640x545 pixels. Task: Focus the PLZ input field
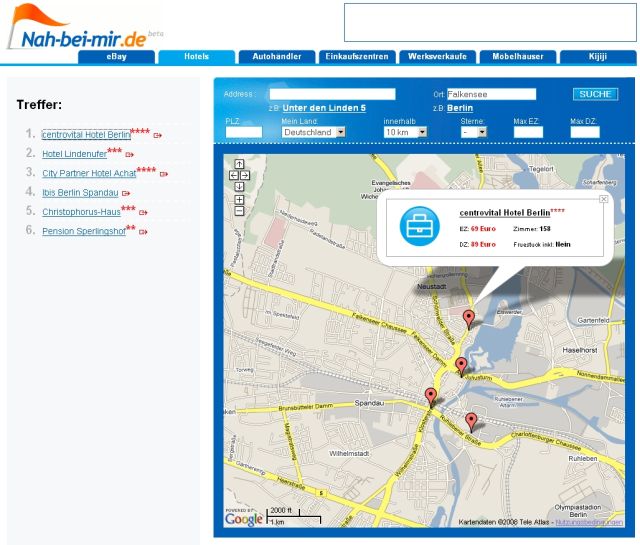coord(244,132)
